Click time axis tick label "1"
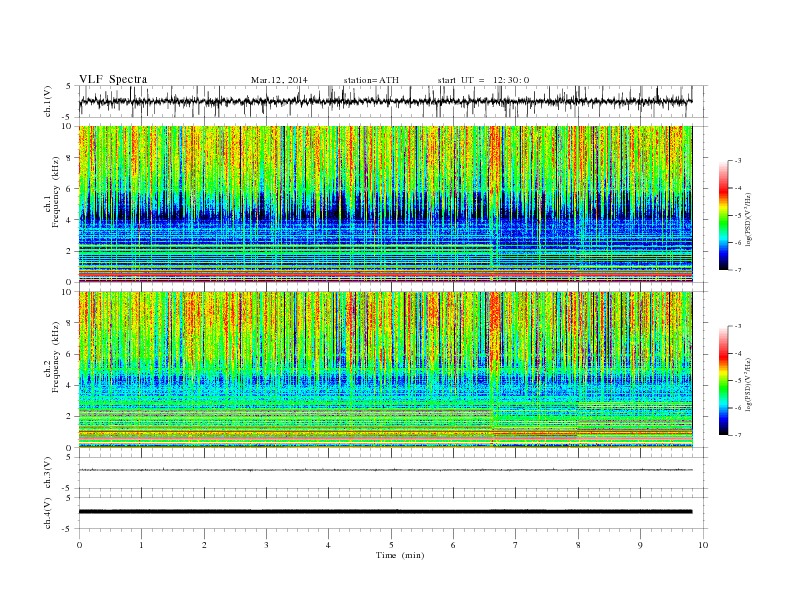 [x=141, y=545]
